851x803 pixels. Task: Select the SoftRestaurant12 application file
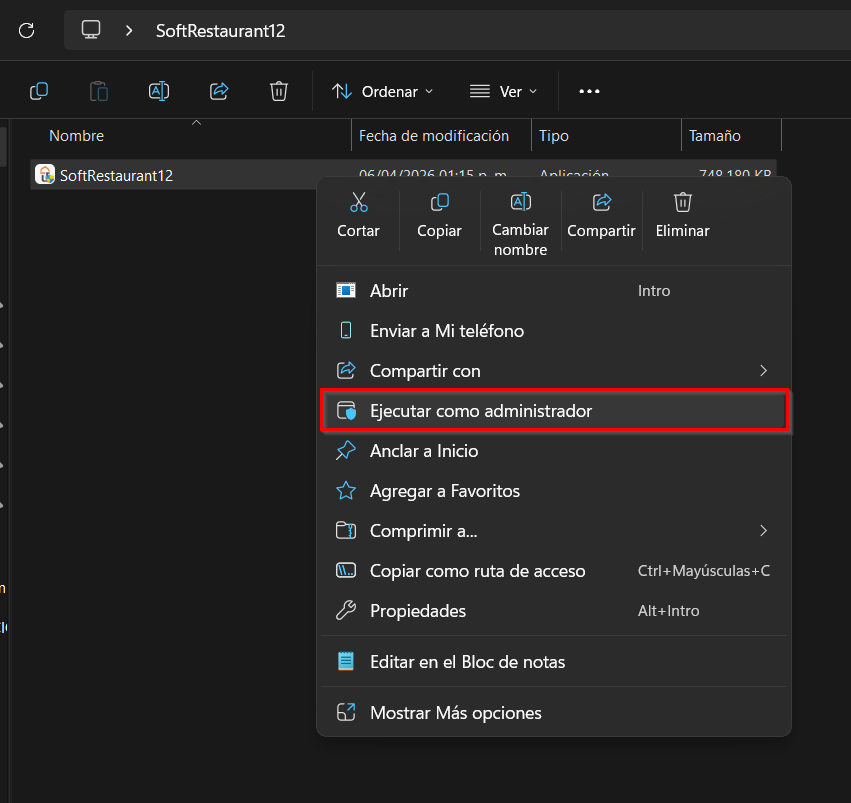pyautogui.click(x=116, y=175)
